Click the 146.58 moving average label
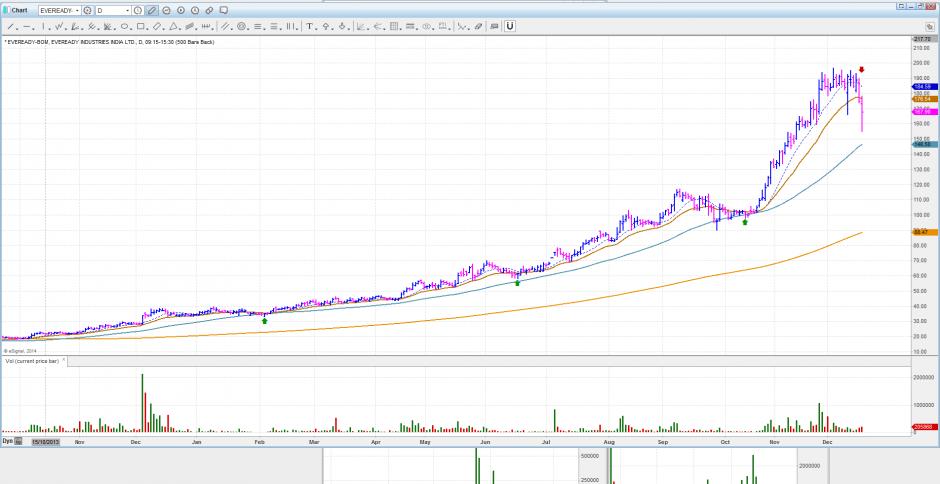Screen dimensions: 940x484 tap(926, 144)
